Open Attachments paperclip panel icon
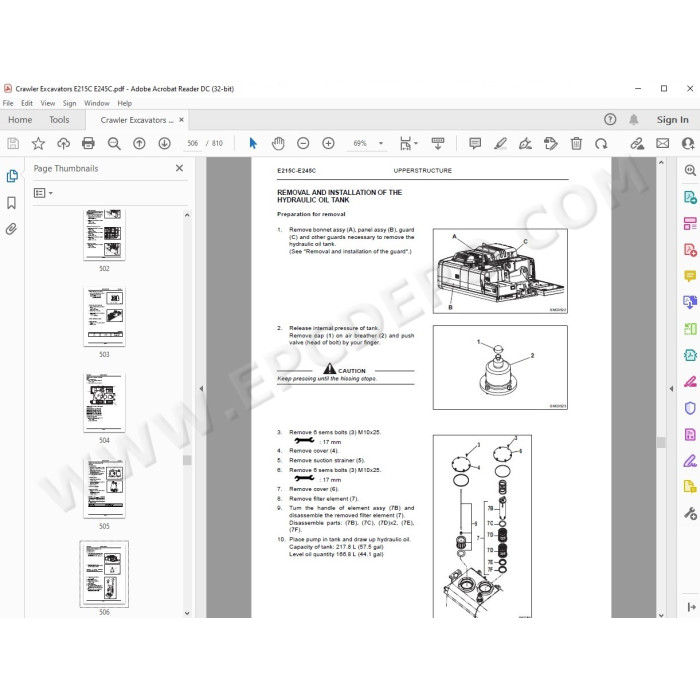The image size is (700, 700). coord(11,229)
